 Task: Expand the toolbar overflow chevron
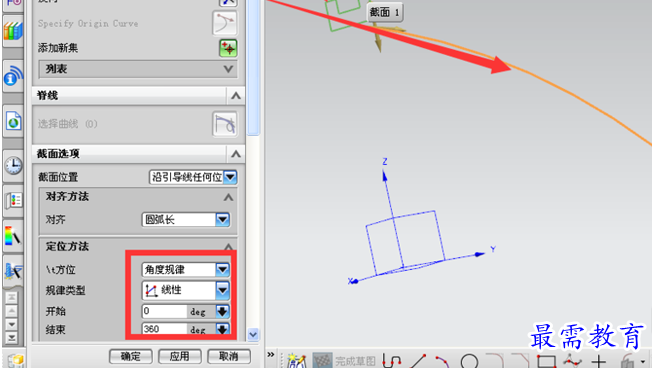271,355
